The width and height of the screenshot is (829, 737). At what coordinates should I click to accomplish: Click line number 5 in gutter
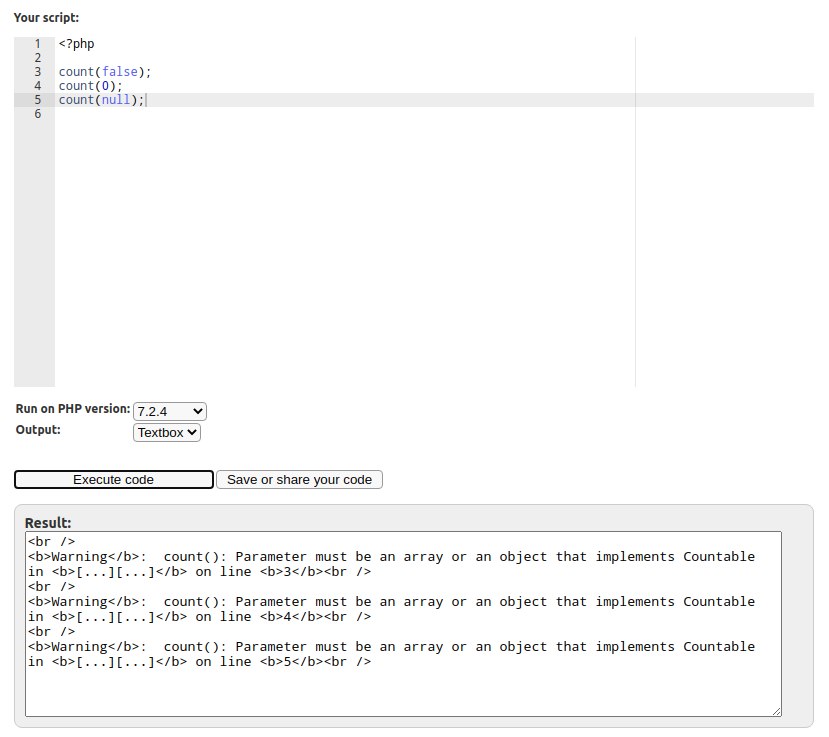[38, 100]
